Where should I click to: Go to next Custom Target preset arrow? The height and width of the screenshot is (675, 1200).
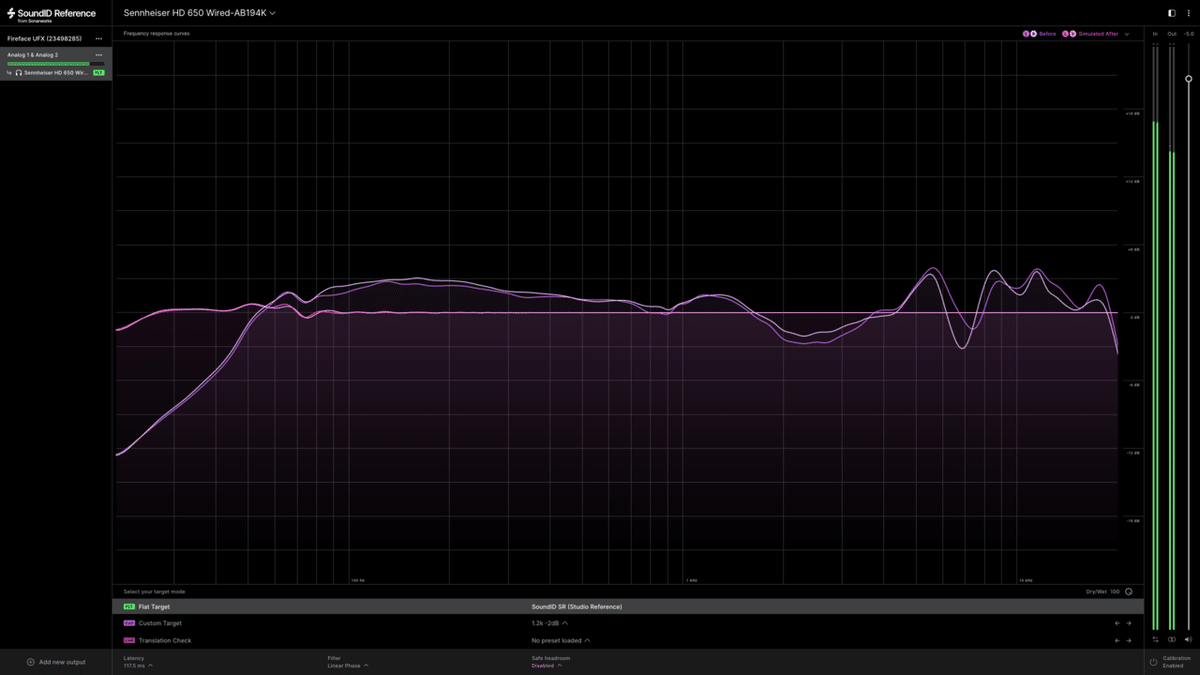click(1129, 623)
